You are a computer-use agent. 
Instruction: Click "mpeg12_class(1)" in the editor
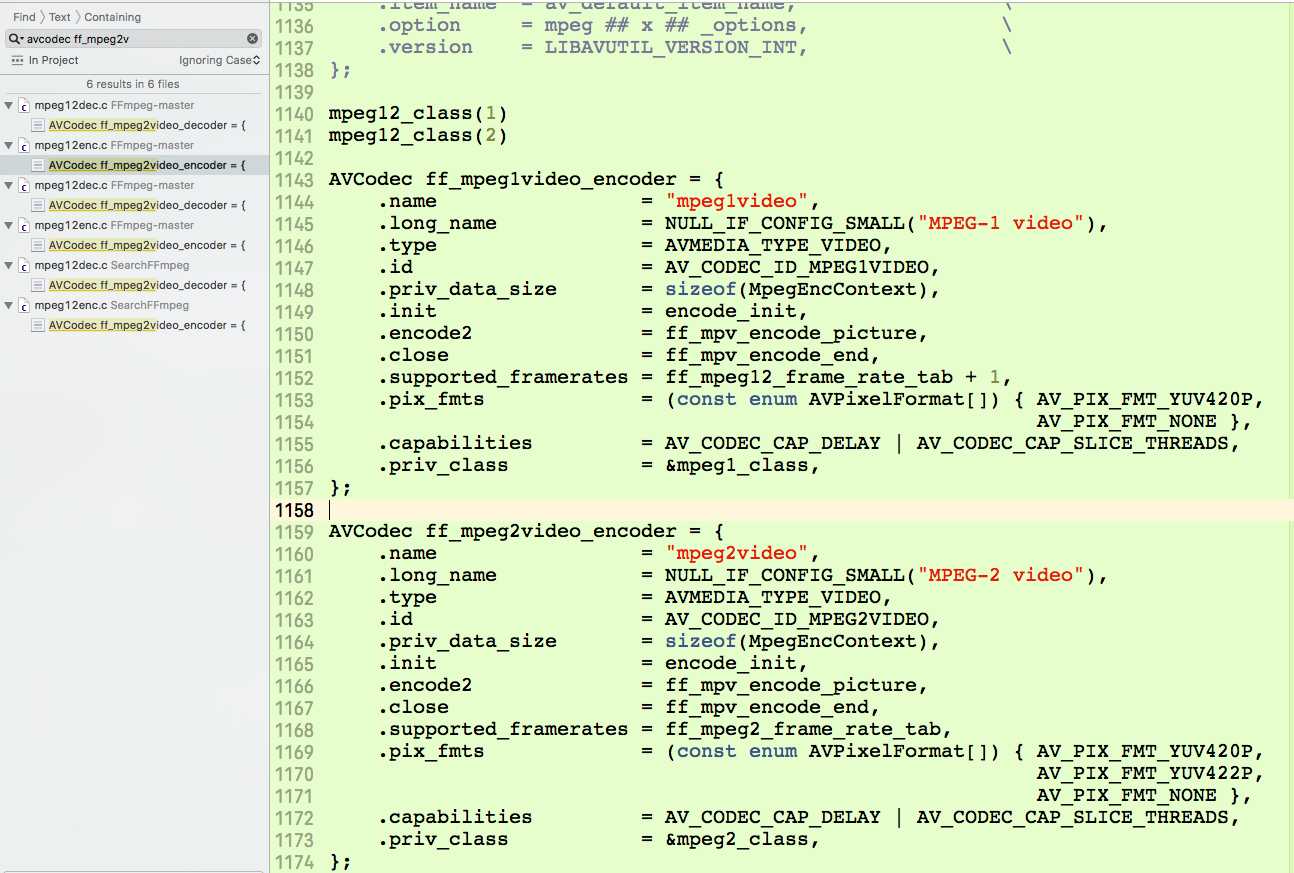coord(418,114)
